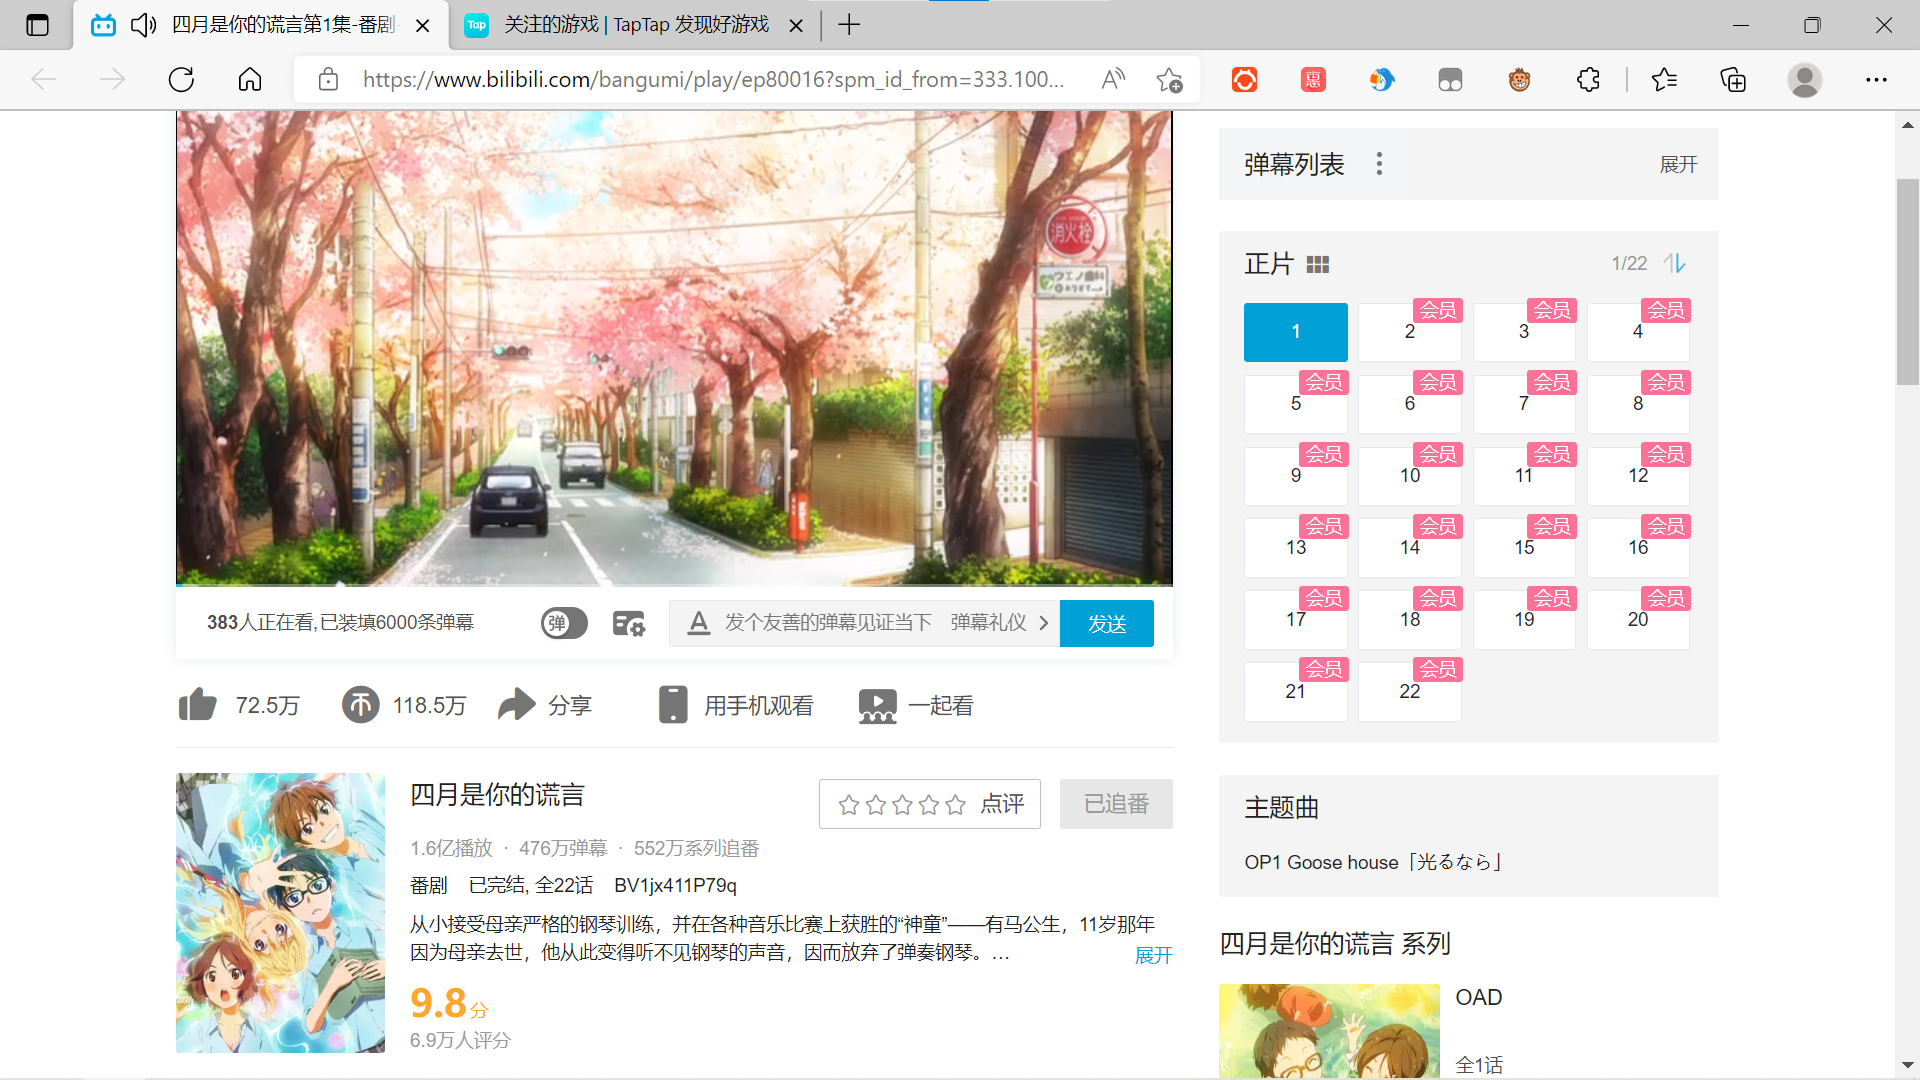Select episode 1

pos(1295,332)
